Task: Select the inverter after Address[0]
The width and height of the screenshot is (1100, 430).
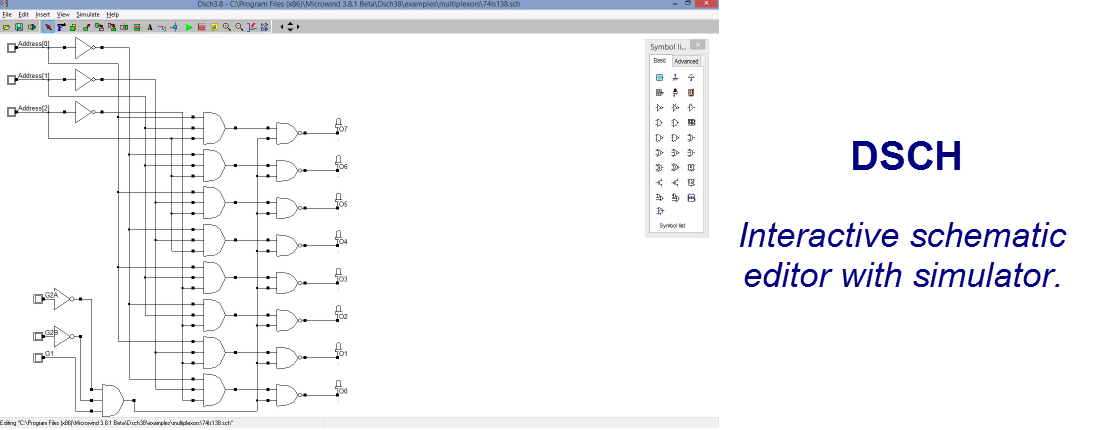Action: [x=84, y=48]
